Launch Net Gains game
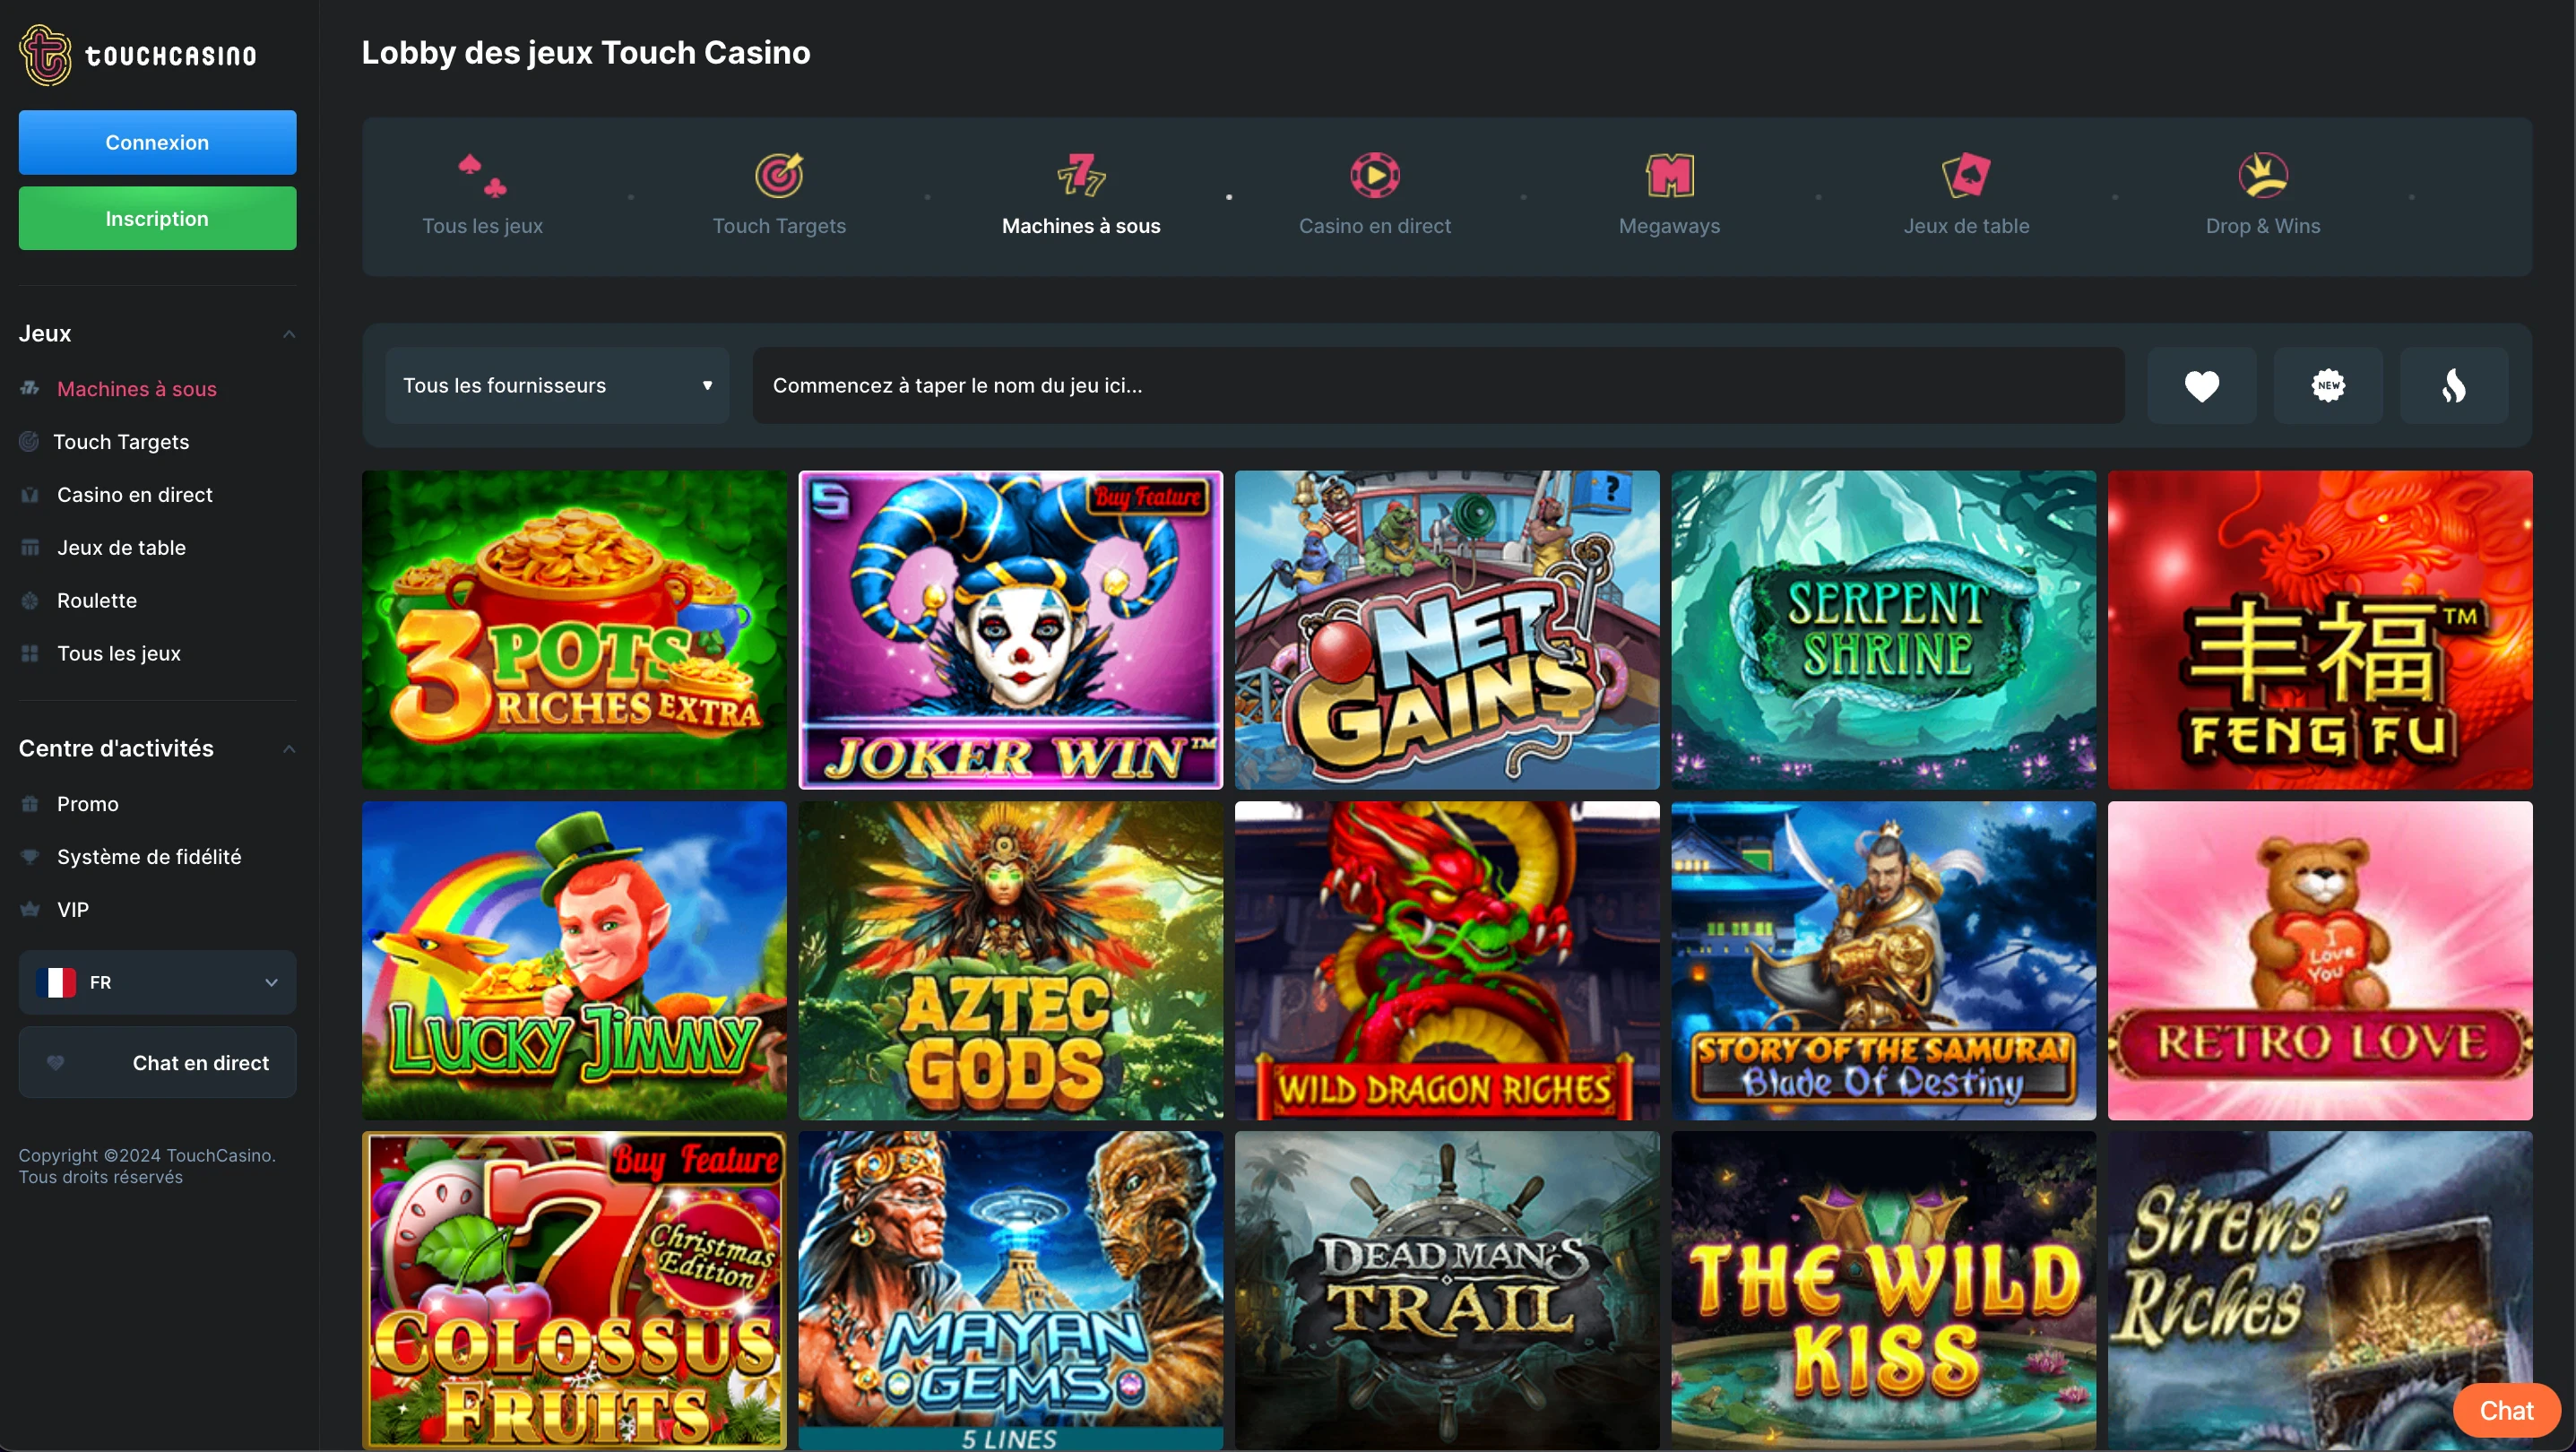 click(1447, 630)
